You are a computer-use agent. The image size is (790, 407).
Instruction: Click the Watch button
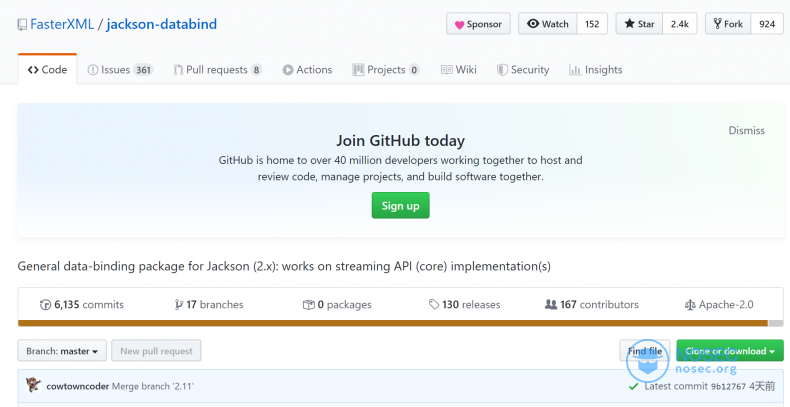[x=548, y=24]
